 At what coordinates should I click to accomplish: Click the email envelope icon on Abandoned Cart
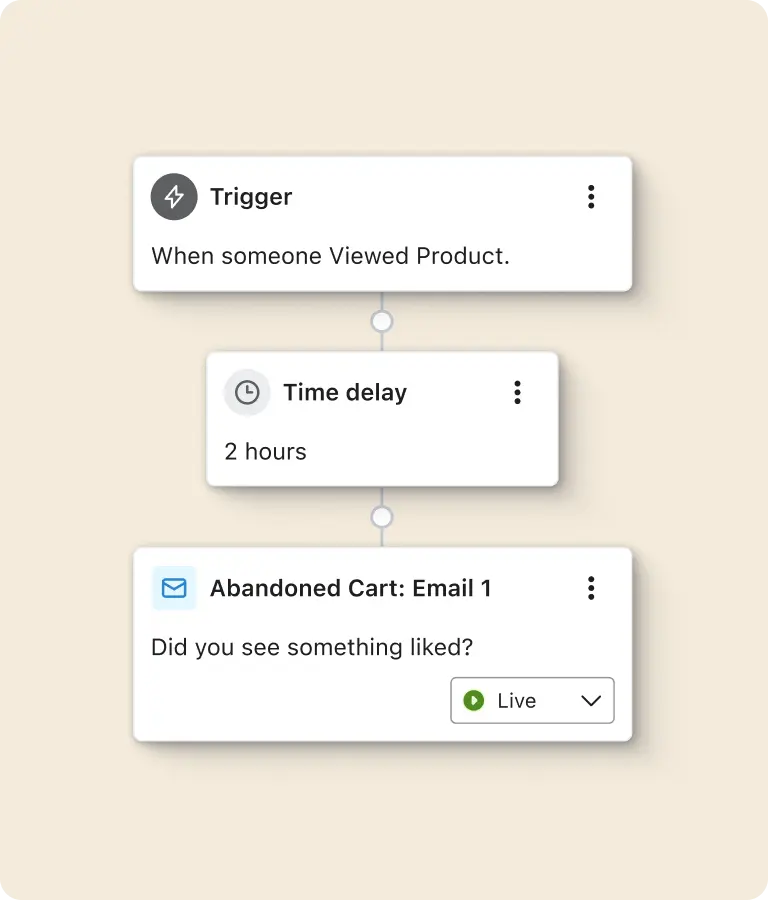[x=174, y=588]
